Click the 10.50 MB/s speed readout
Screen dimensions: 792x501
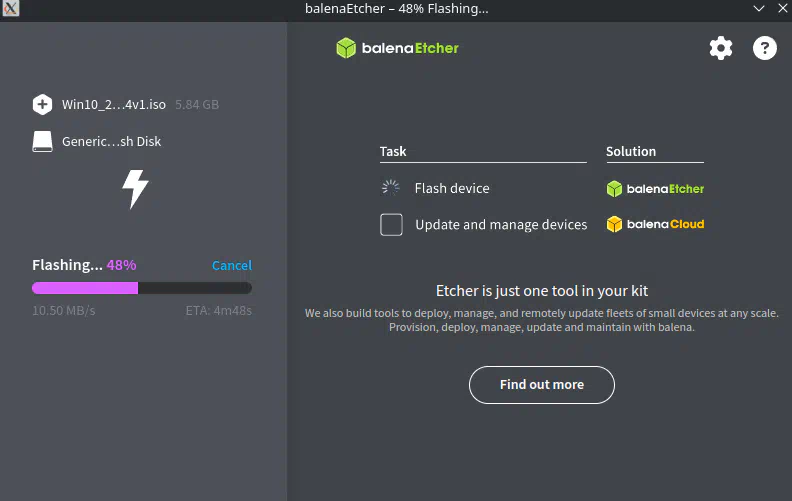tap(64, 311)
